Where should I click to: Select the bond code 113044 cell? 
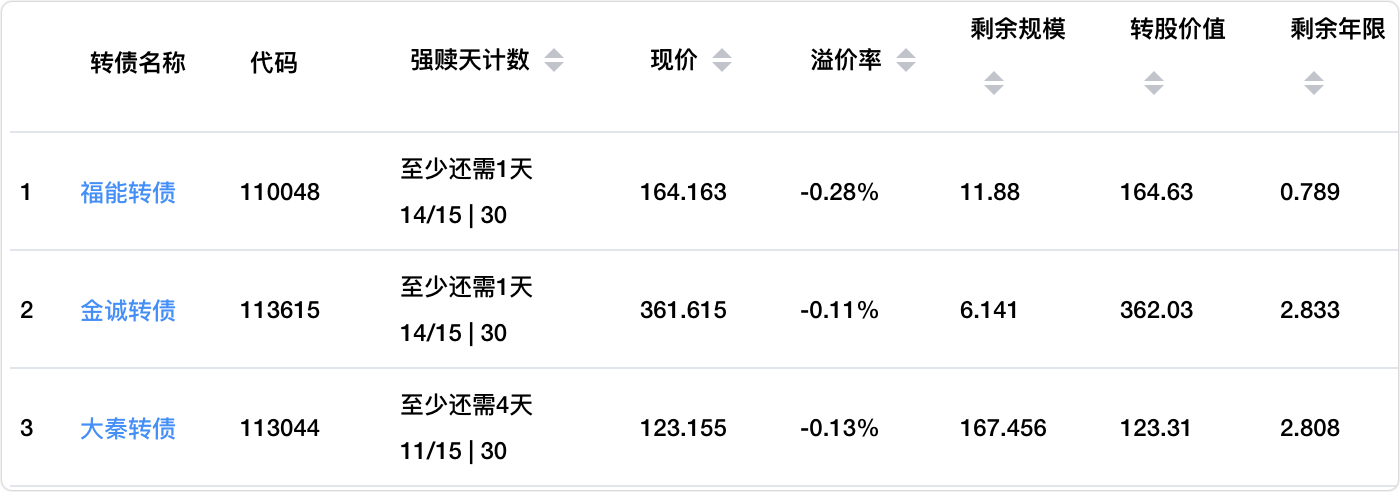point(280,429)
